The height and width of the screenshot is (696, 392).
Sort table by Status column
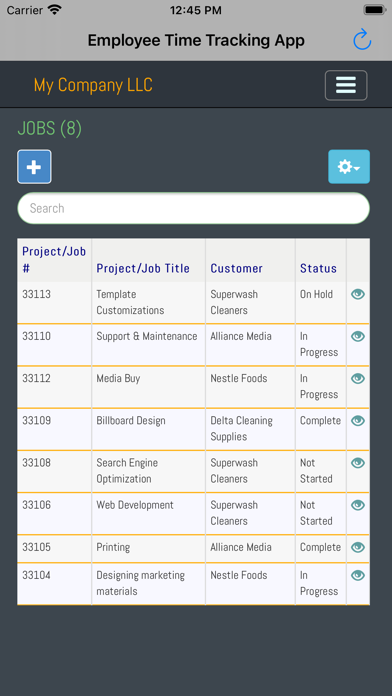(x=318, y=268)
